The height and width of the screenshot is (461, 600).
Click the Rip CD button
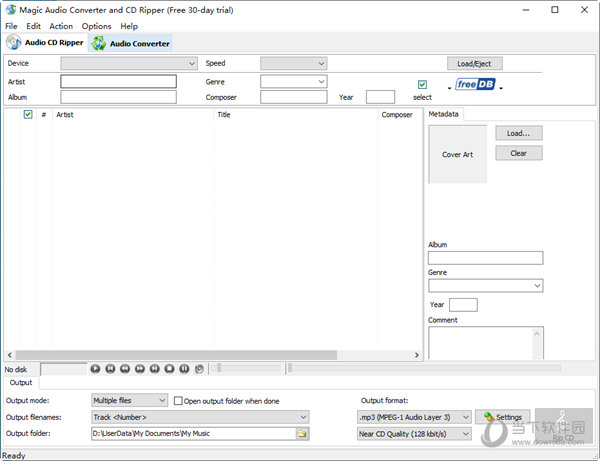tap(564, 426)
